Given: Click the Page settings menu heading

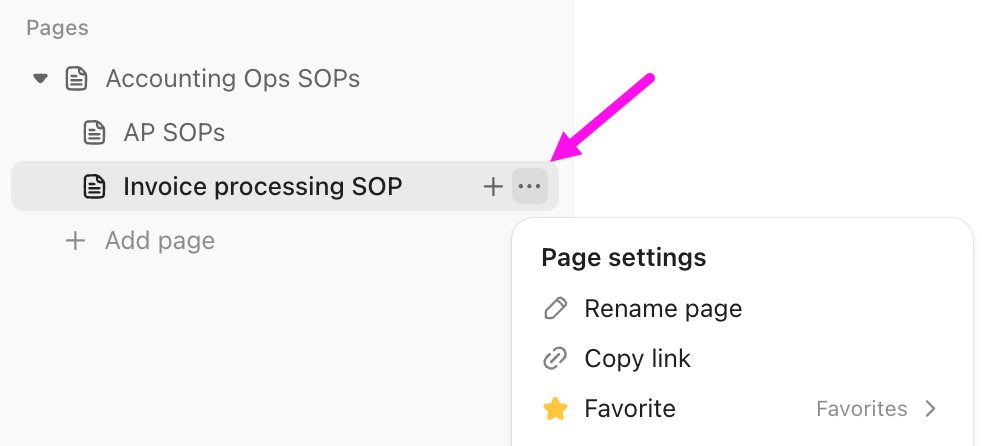Looking at the screenshot, I should pos(623,257).
